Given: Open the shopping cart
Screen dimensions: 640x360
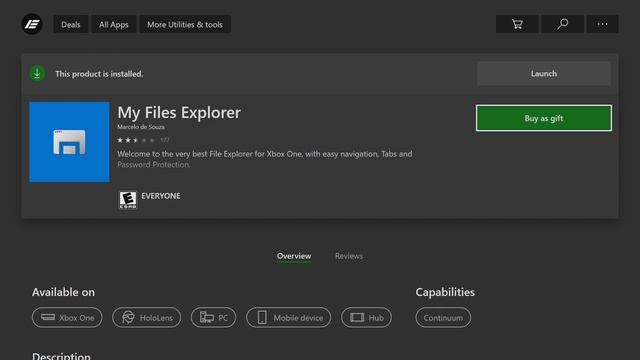Looking at the screenshot, I should 517,24.
